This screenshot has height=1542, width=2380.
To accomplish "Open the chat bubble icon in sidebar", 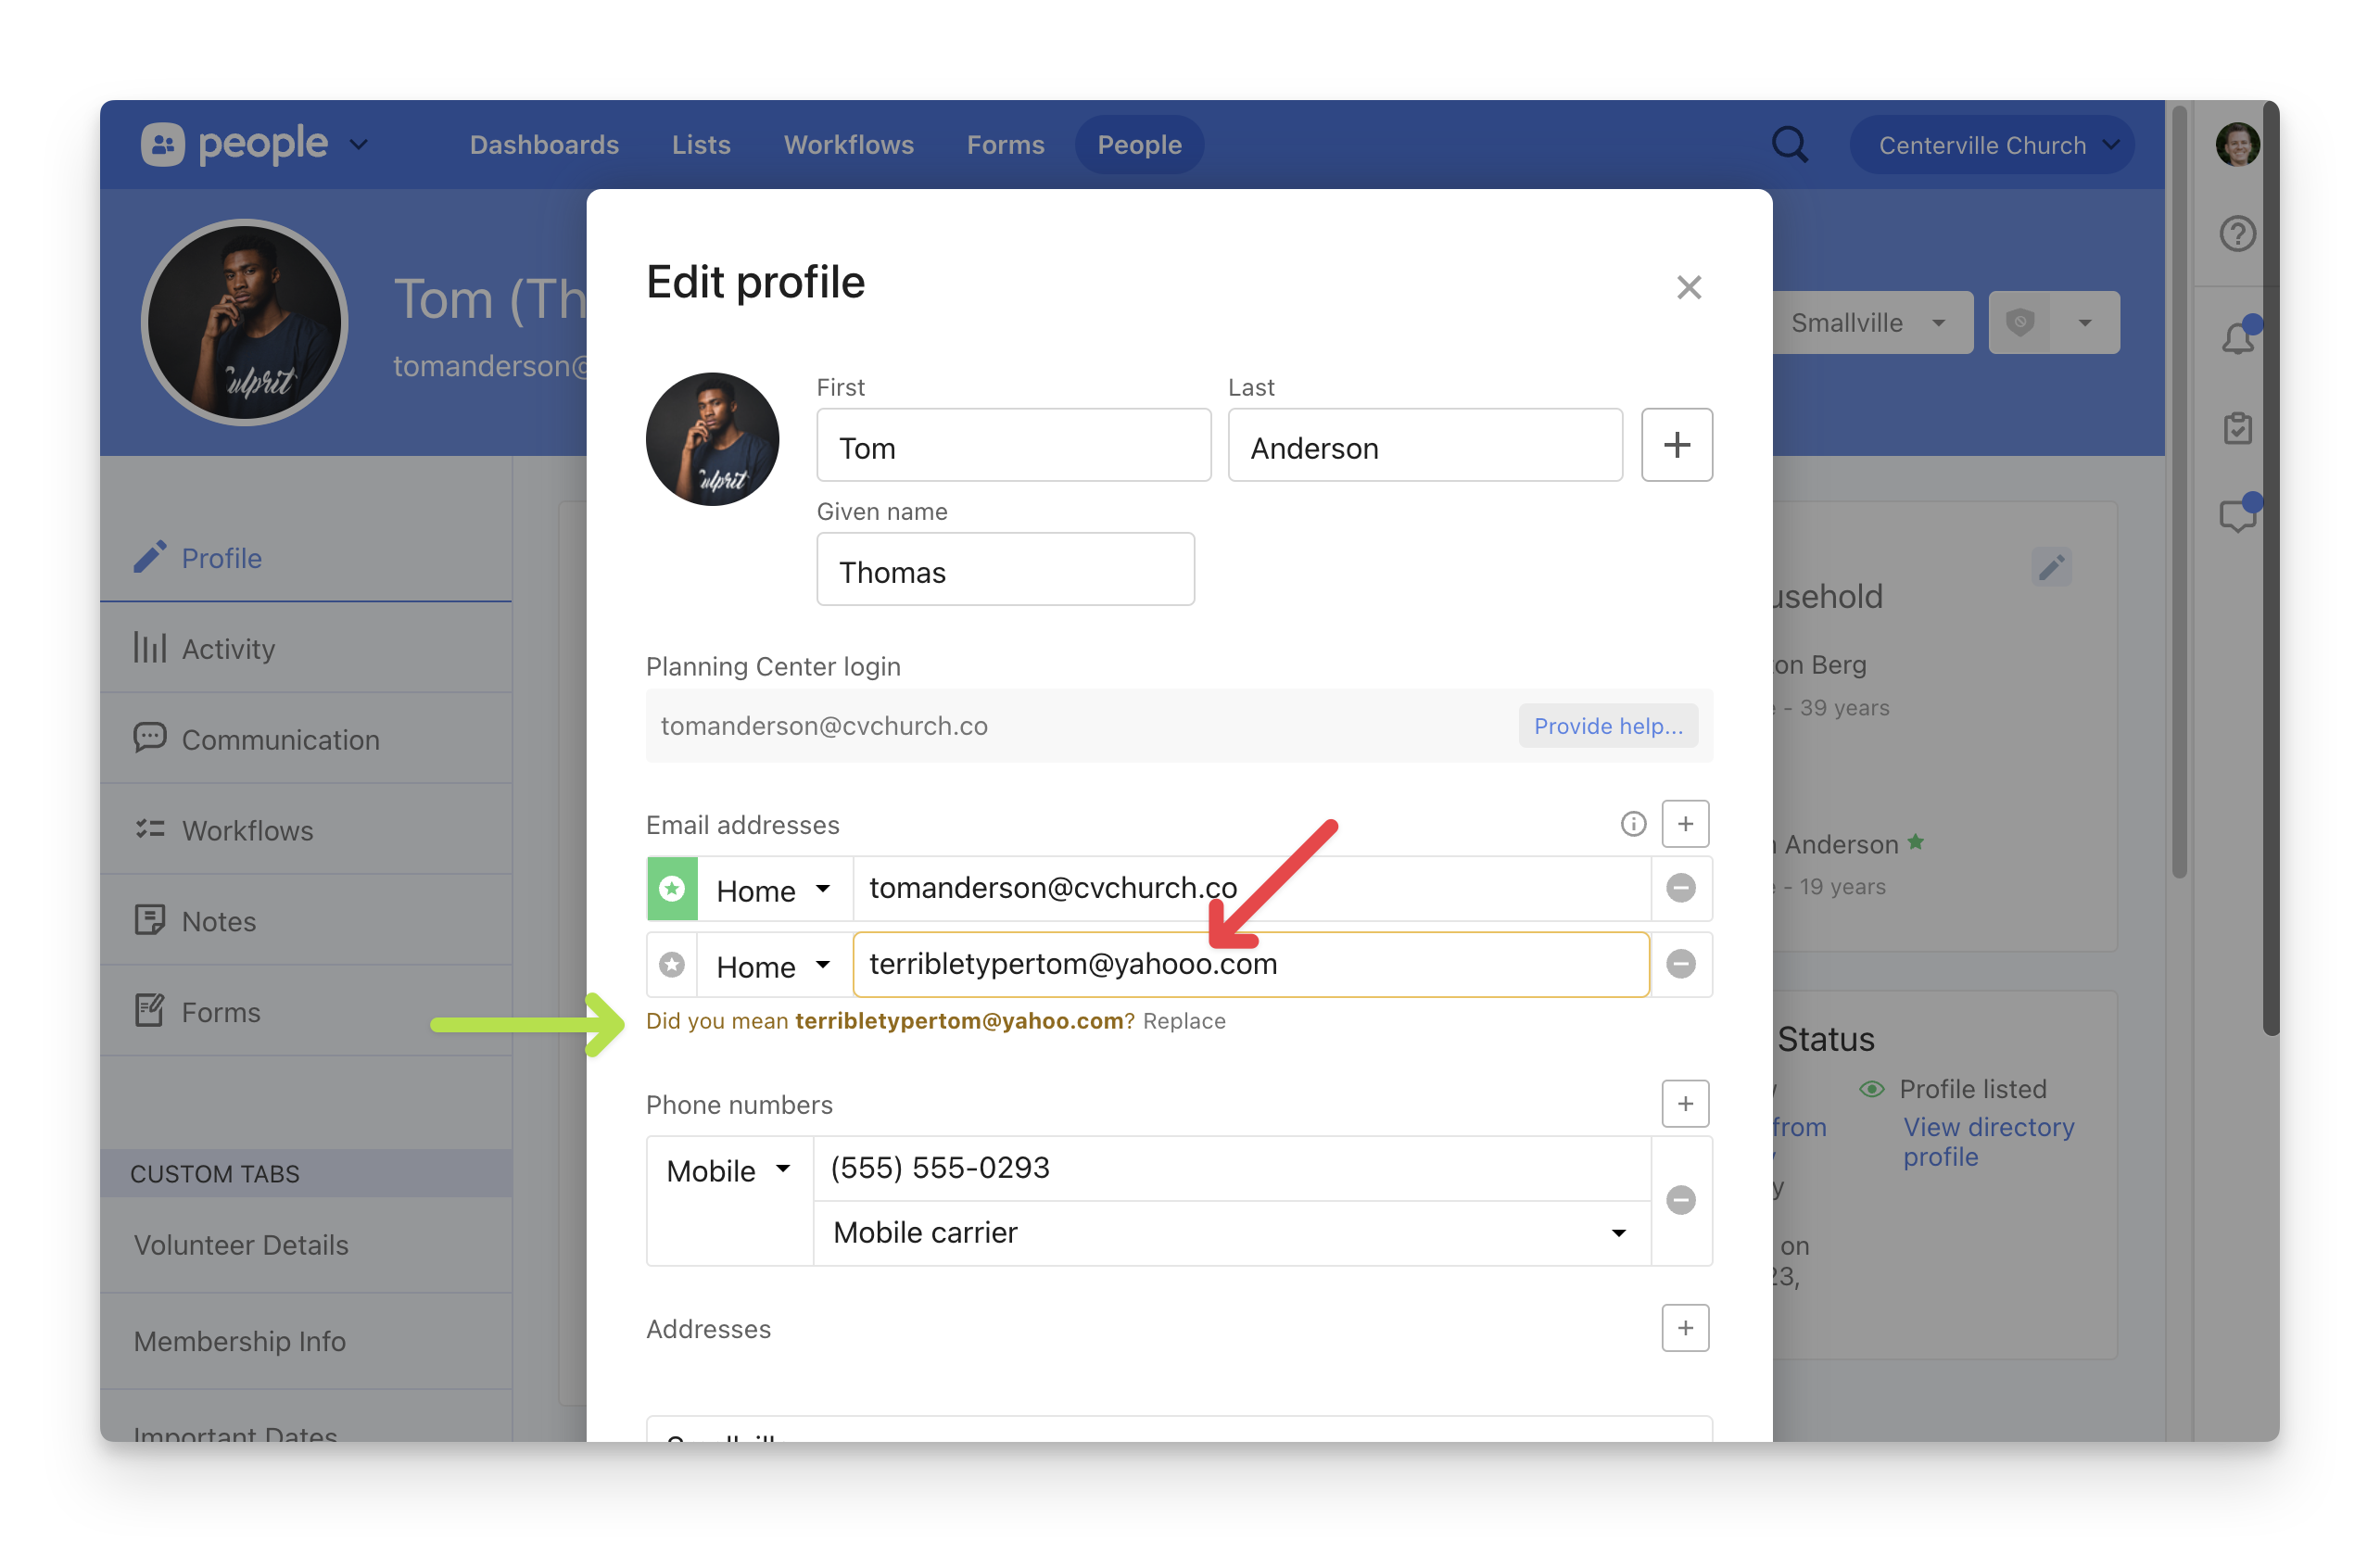I will pos(2237,516).
